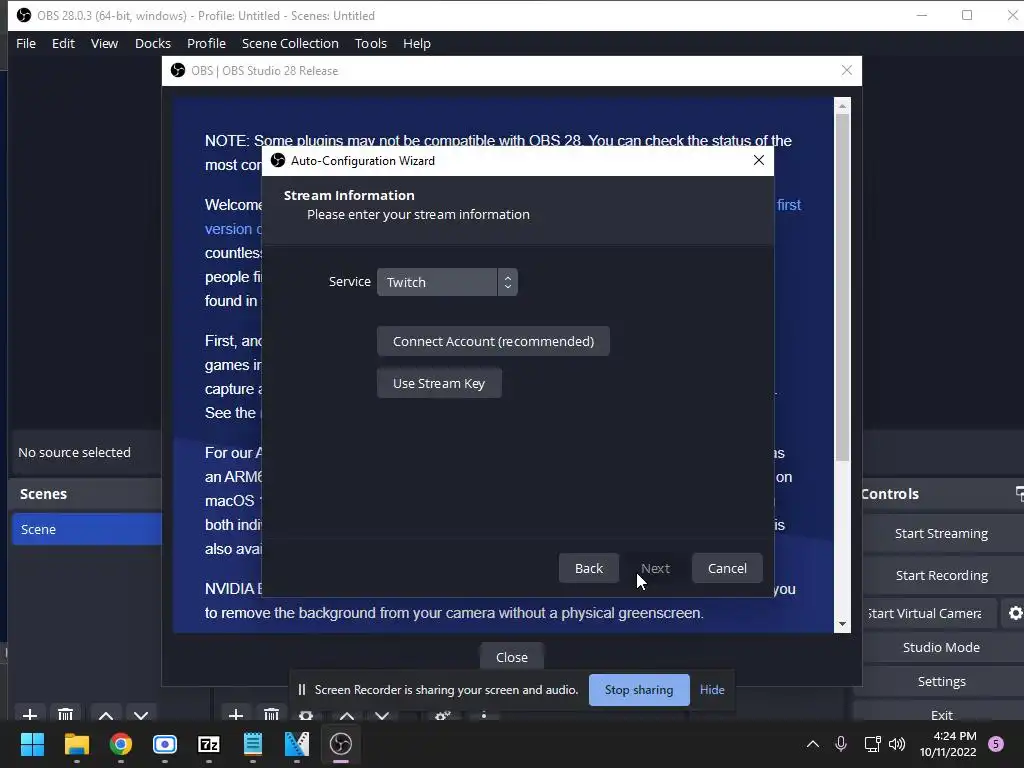Open the View menu
The image size is (1024, 768).
104,44
